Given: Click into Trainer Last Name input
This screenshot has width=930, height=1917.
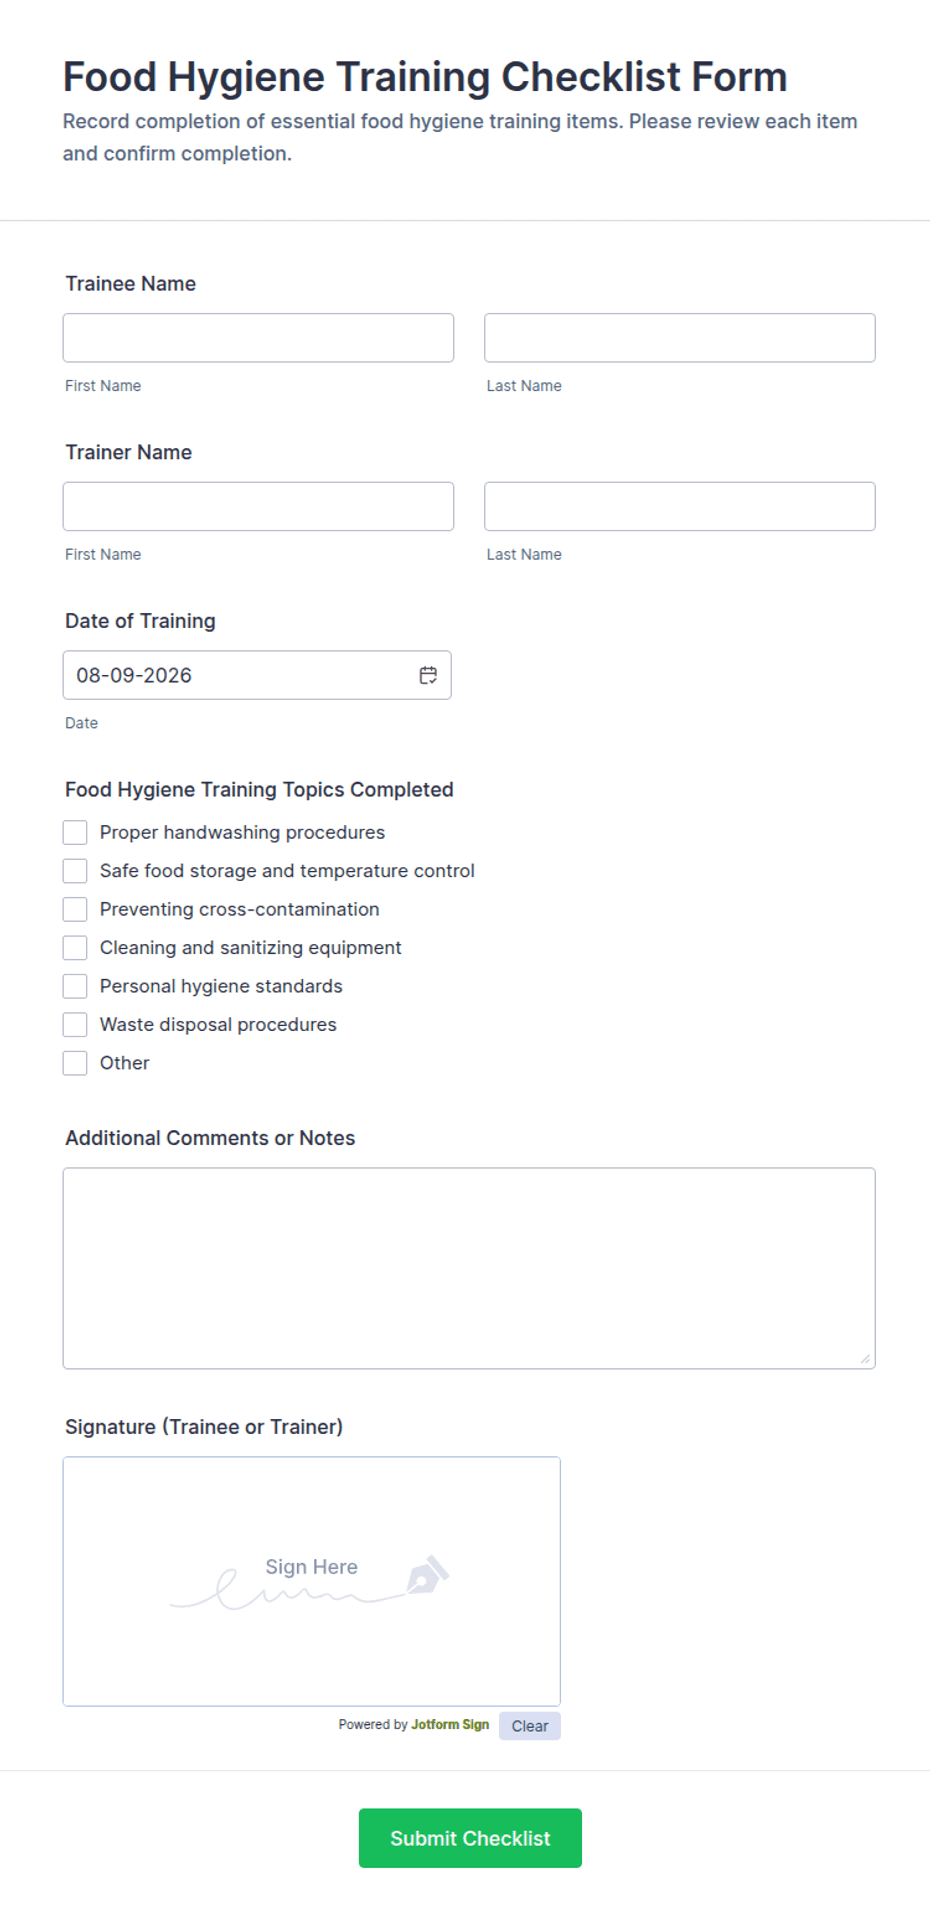Looking at the screenshot, I should click(x=680, y=506).
